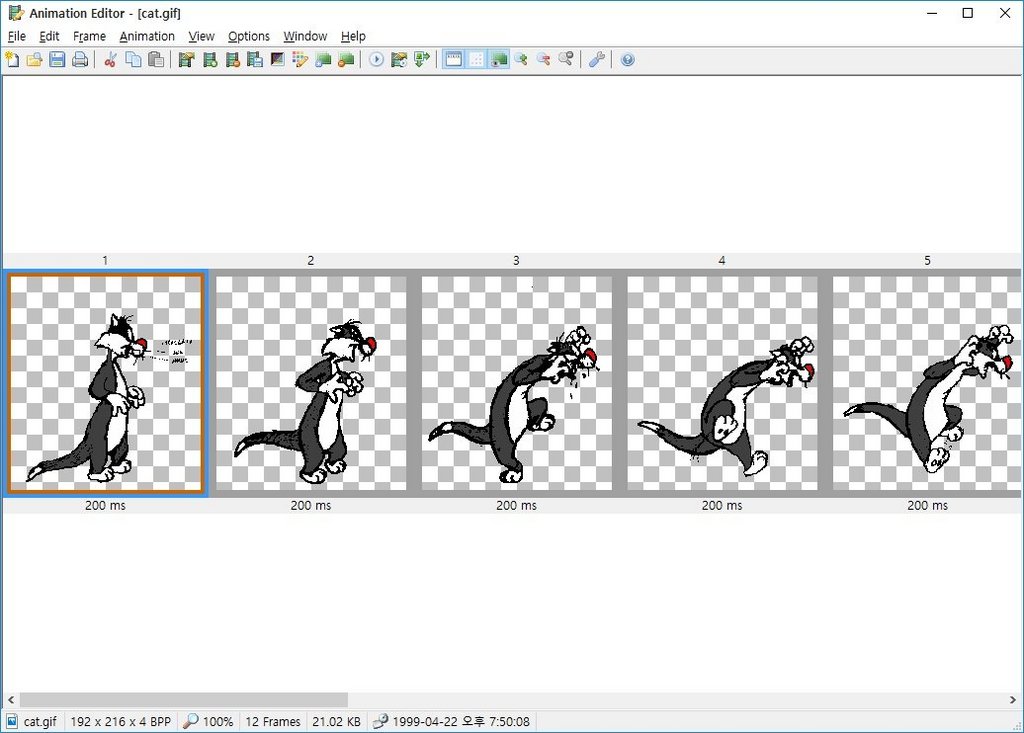Click the frame number 3 label
This screenshot has height=733, width=1024.
point(517,260)
